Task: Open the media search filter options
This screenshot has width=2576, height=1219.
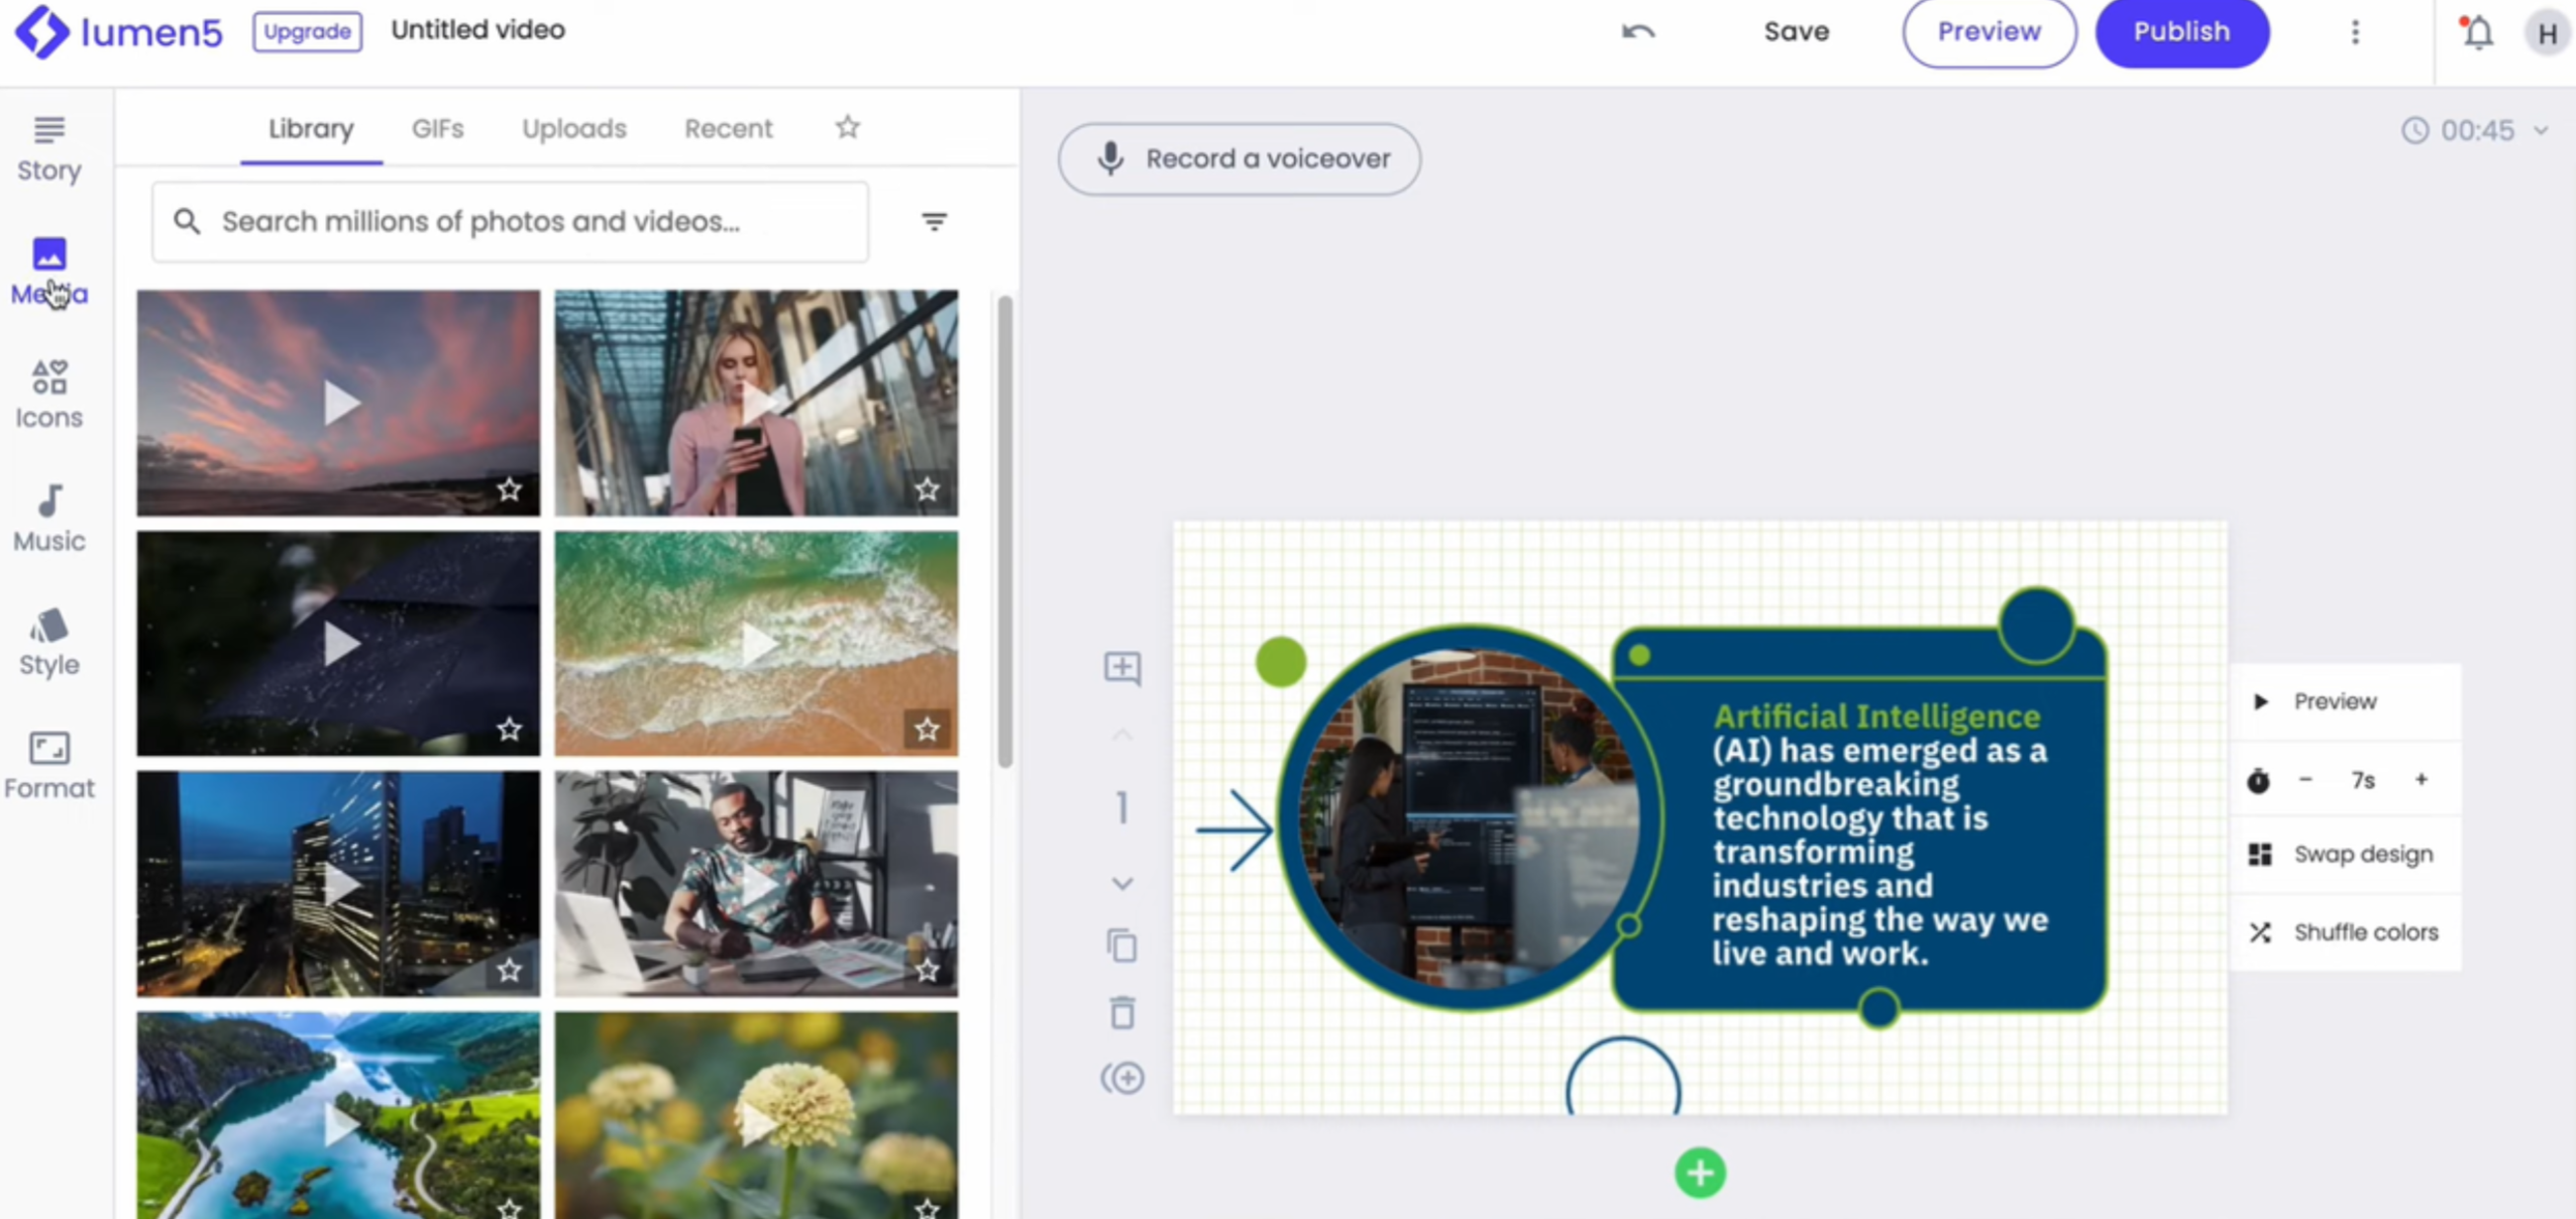Action: [x=933, y=222]
